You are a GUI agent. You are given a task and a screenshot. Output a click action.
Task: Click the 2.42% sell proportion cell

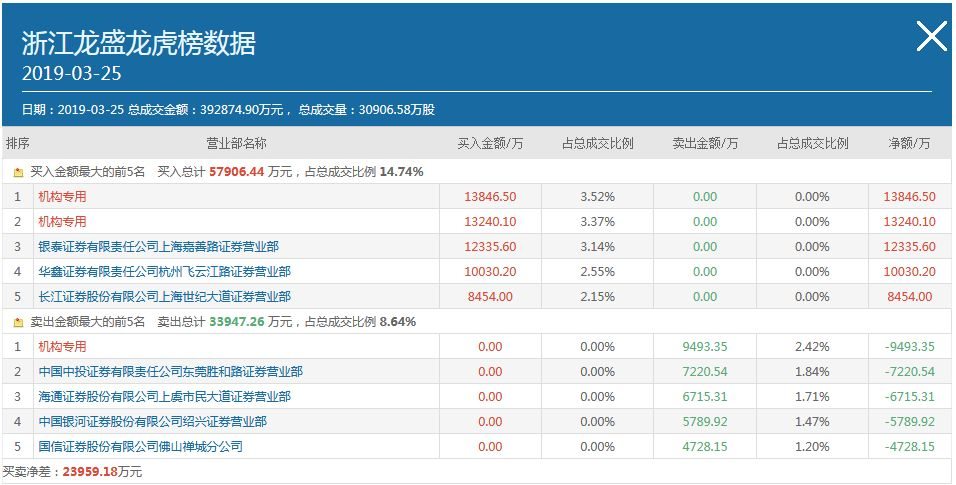tap(812, 347)
